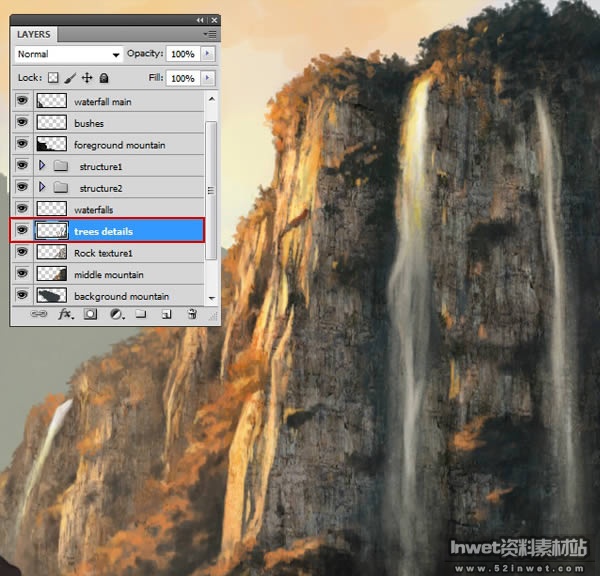Expand the structure1 group

tap(42, 165)
